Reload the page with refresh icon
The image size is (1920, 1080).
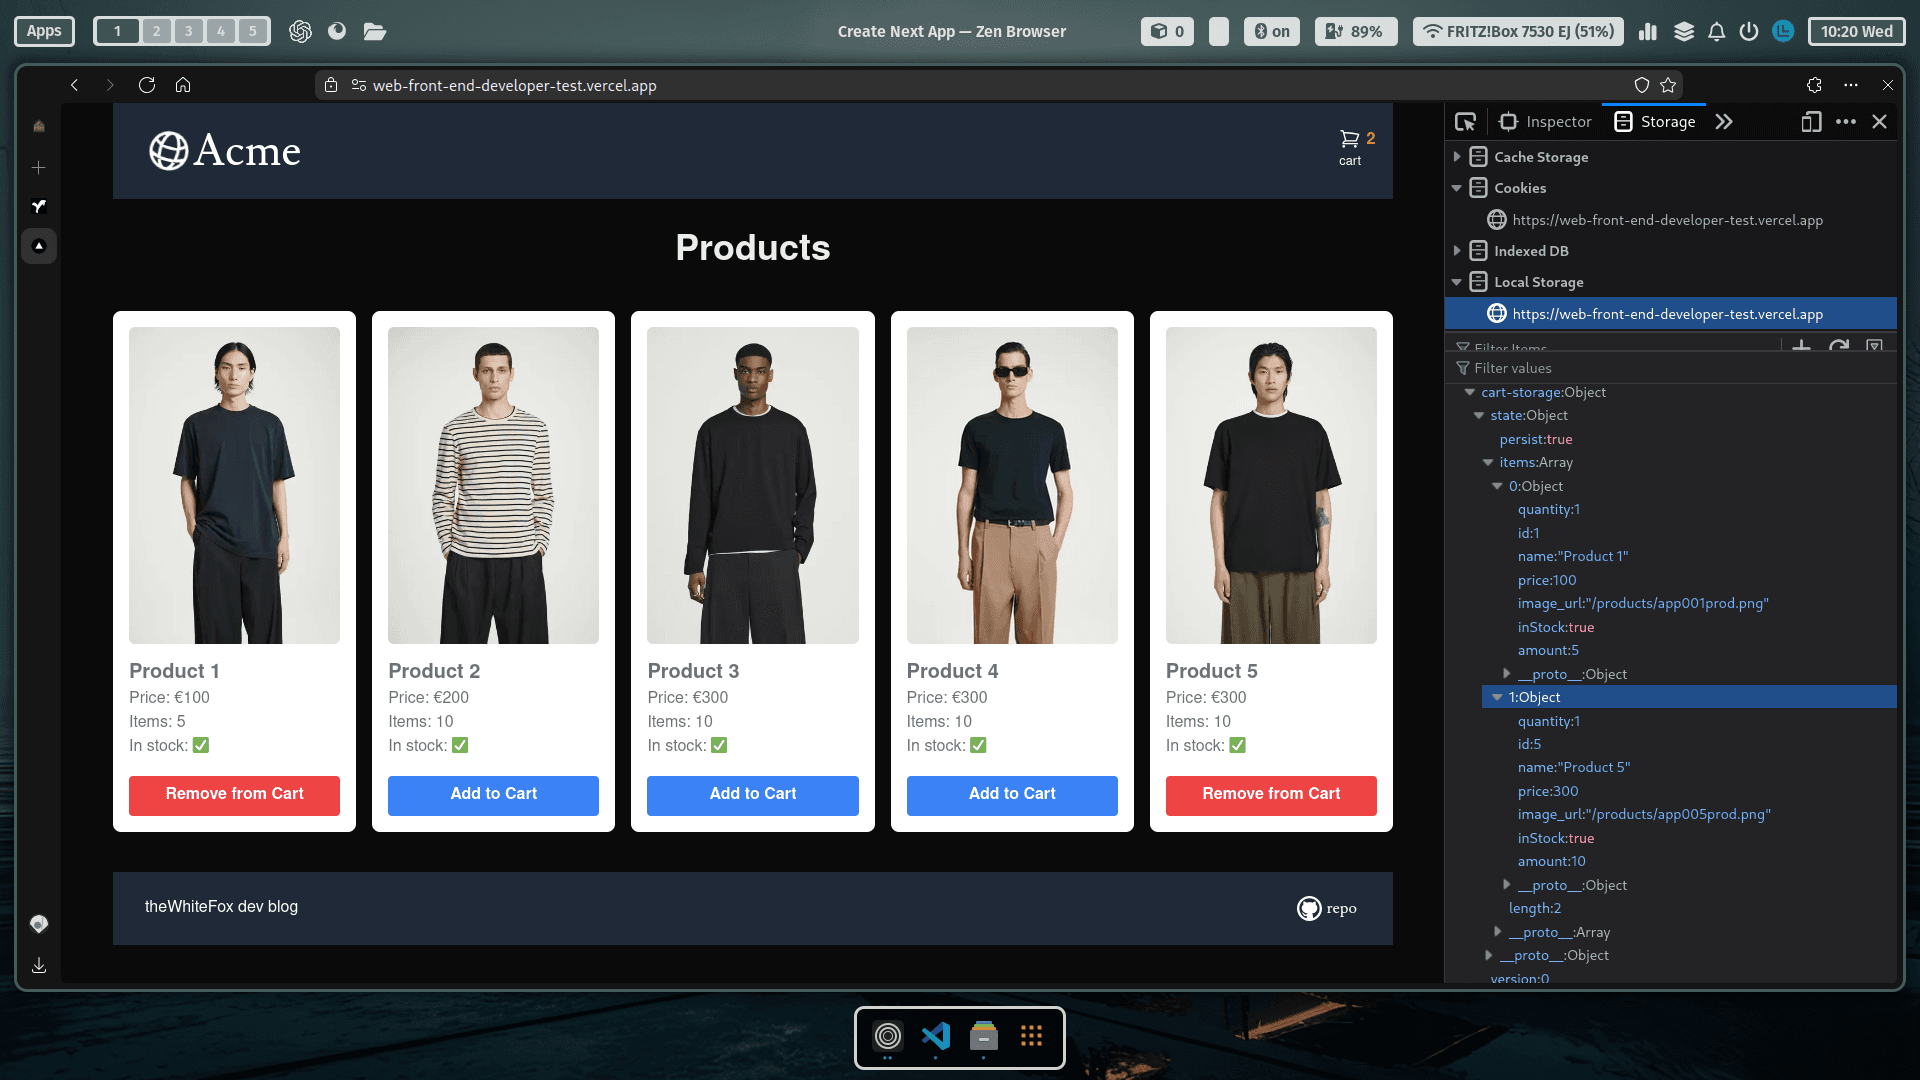147,85
